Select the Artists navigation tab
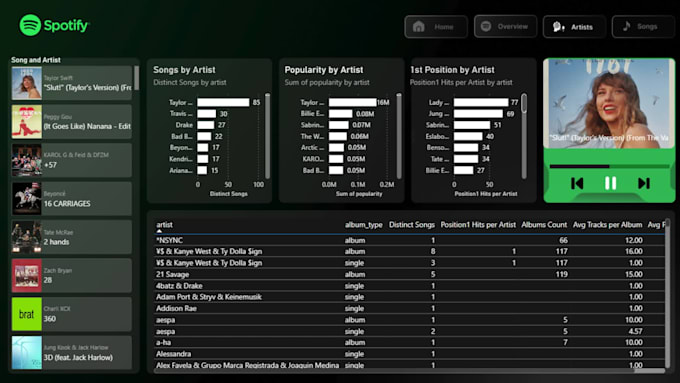This screenshot has width=680, height=383. pyautogui.click(x=574, y=27)
